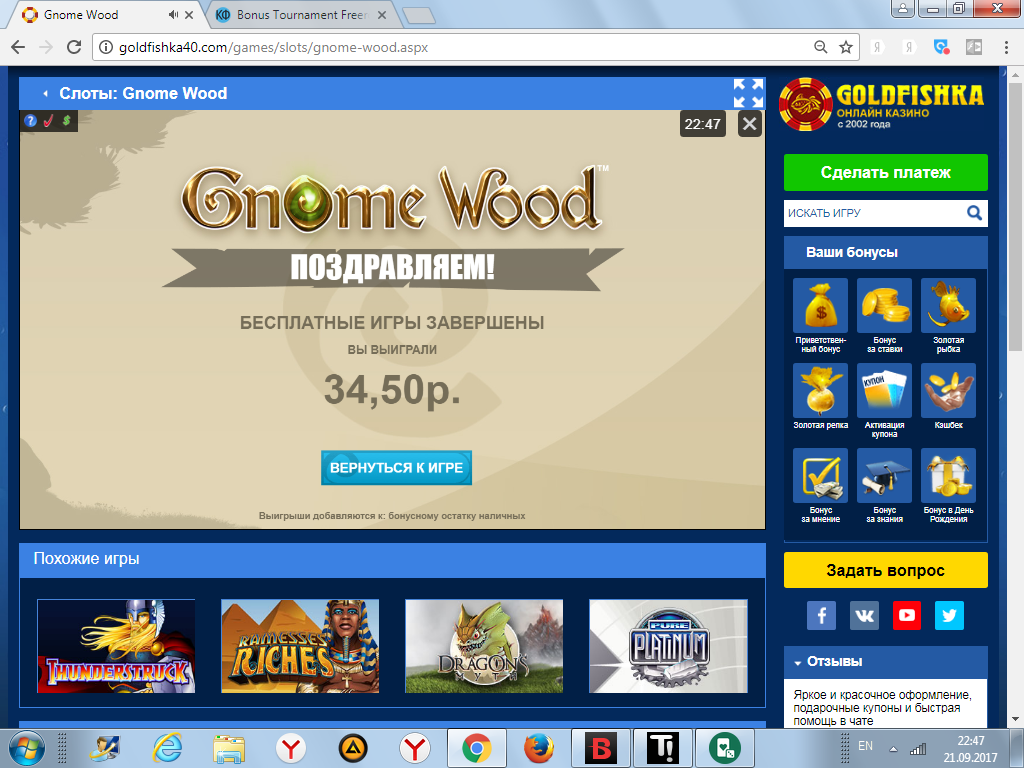
Task: Open the Windows Start menu
Action: (27, 748)
